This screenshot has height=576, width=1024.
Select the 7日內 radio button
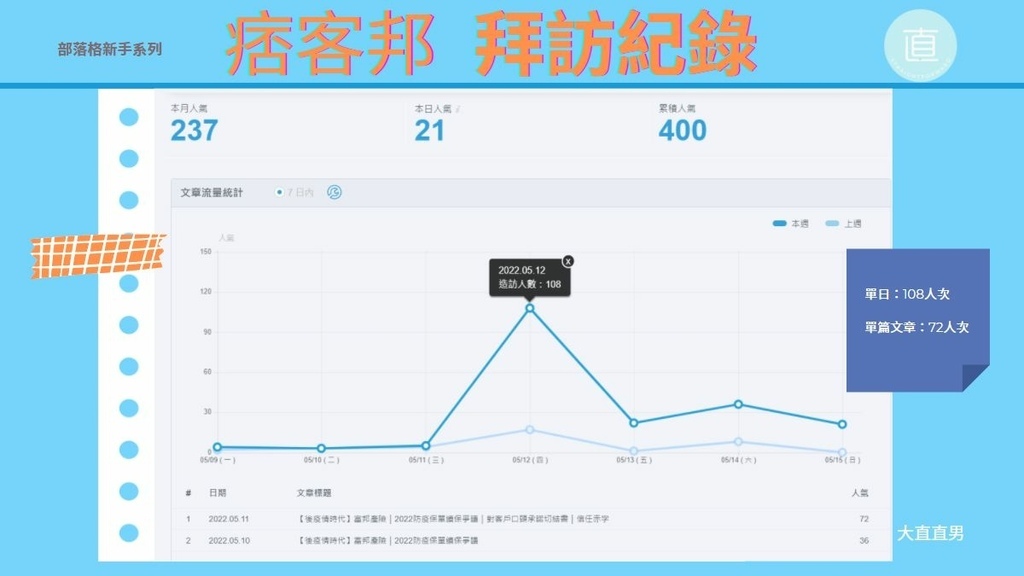point(279,192)
